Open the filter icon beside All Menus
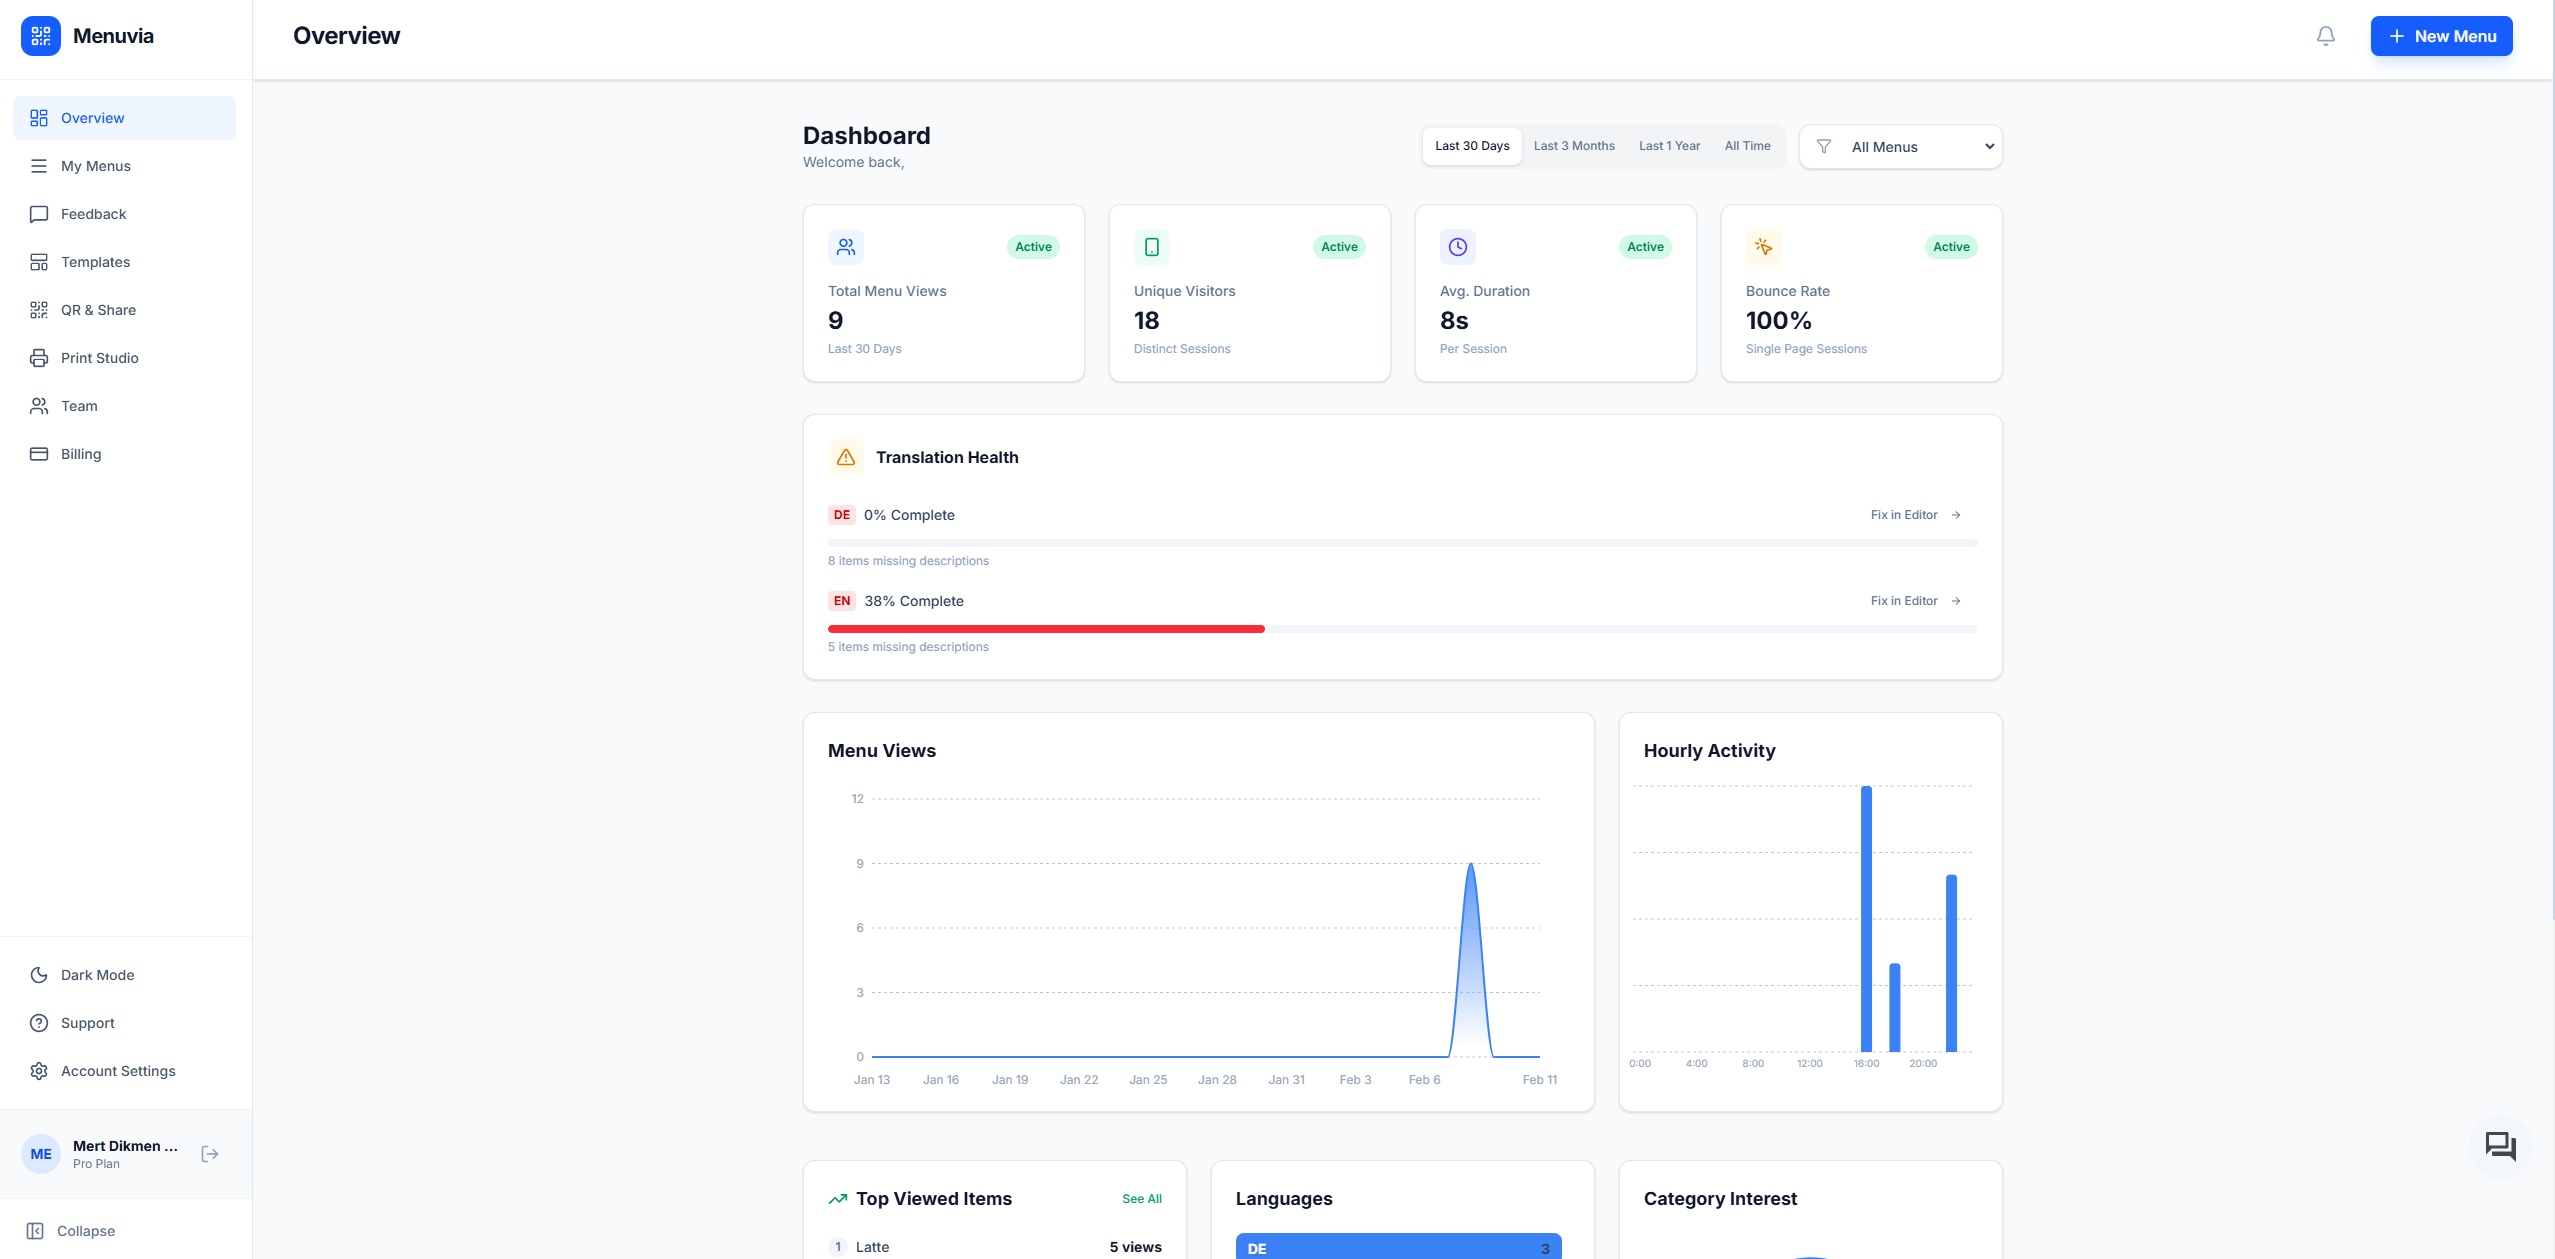Viewport: 2555px width, 1259px height. [x=1824, y=146]
